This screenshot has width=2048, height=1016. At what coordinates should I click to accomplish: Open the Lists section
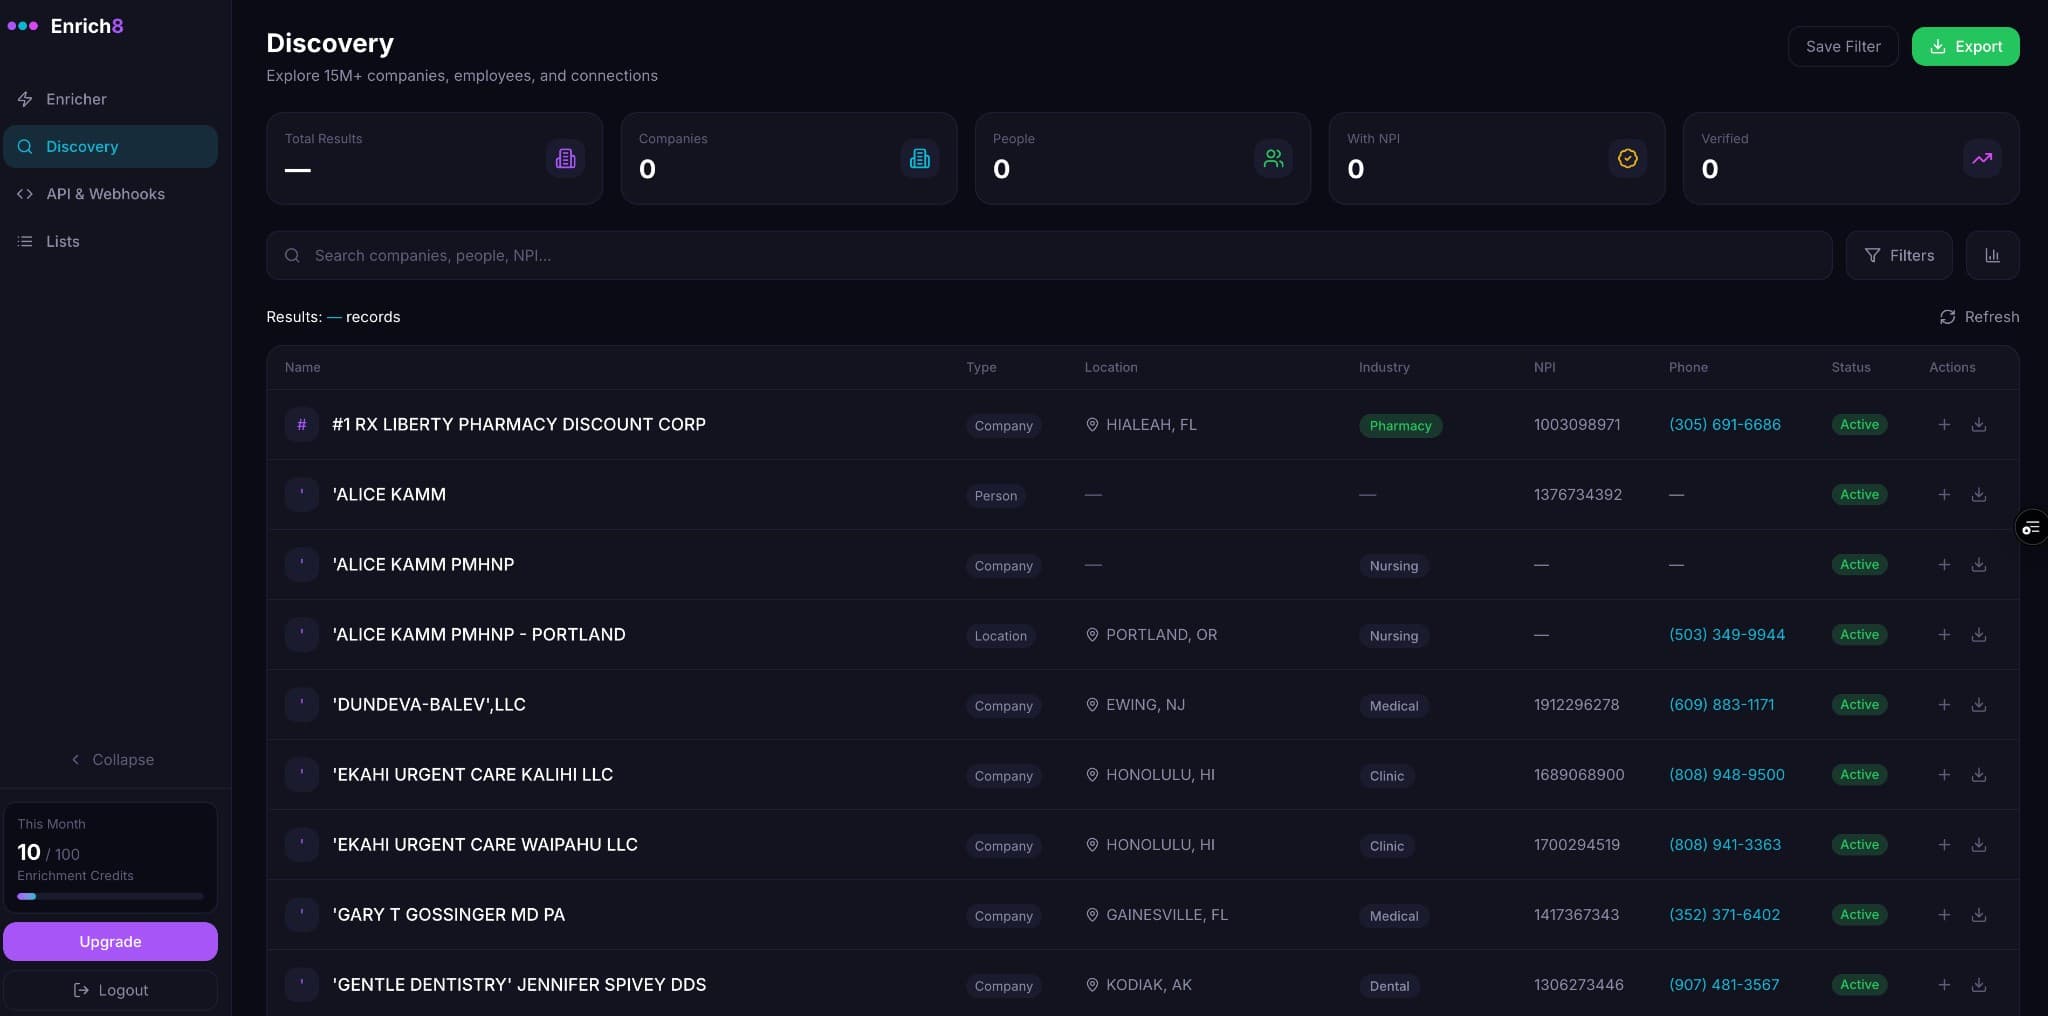[x=62, y=241]
